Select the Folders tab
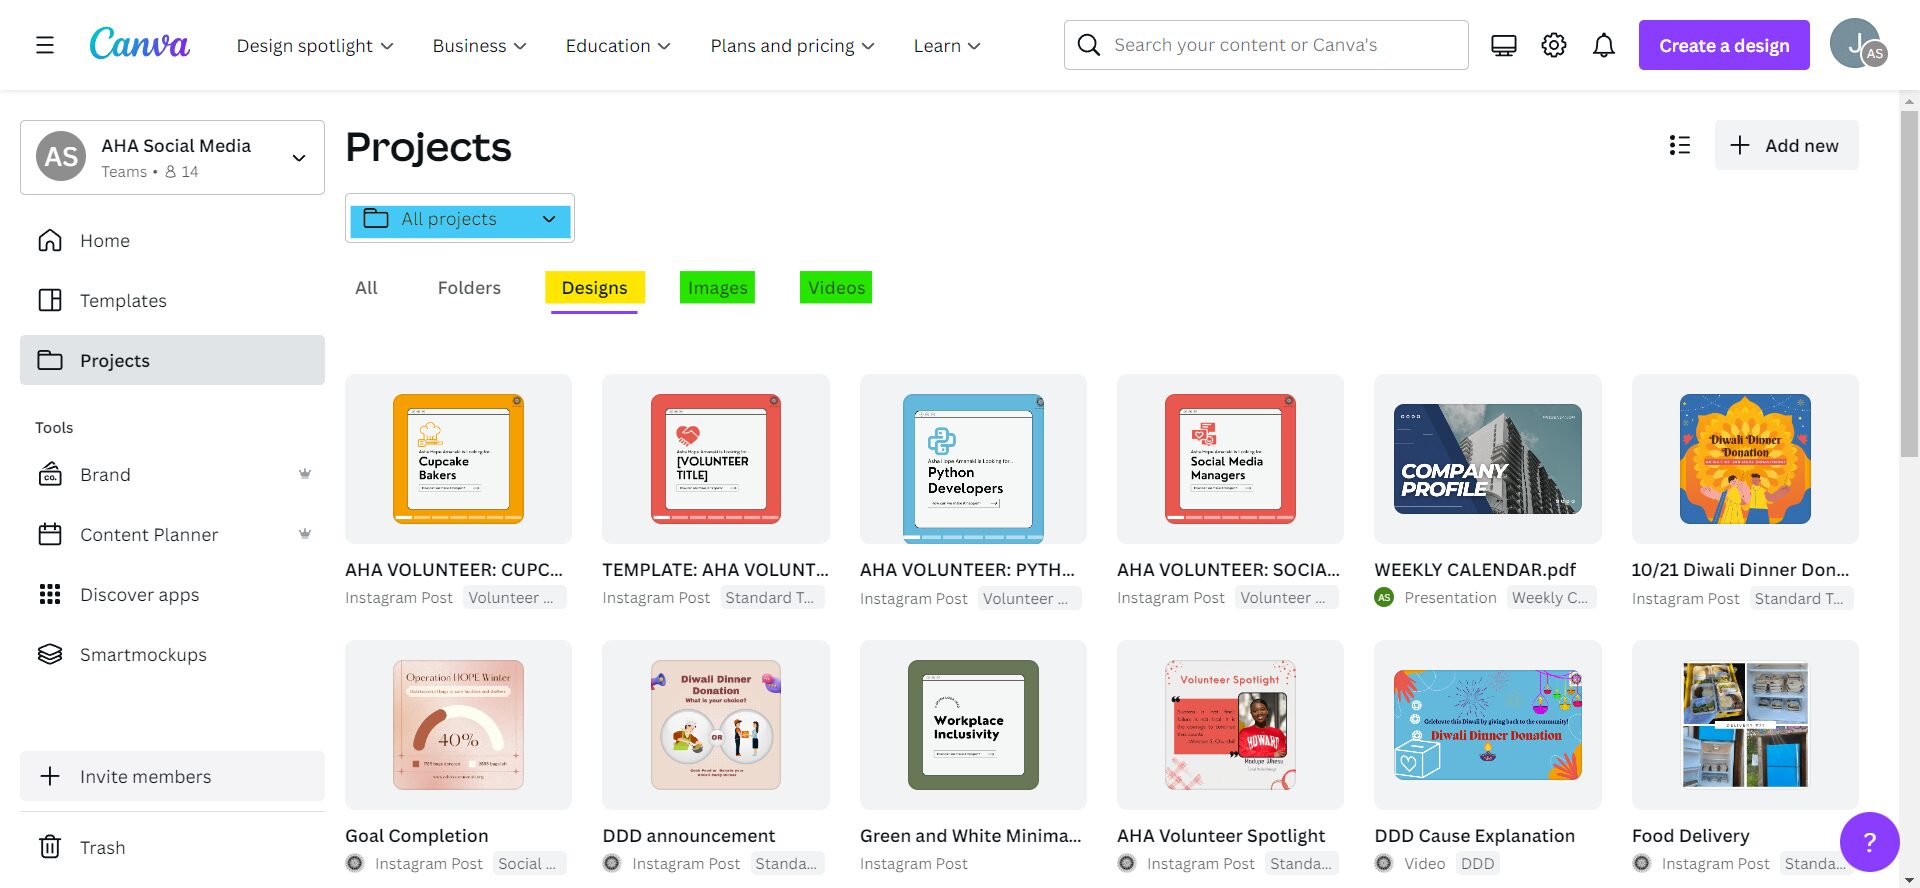This screenshot has width=1920, height=888. tap(469, 288)
